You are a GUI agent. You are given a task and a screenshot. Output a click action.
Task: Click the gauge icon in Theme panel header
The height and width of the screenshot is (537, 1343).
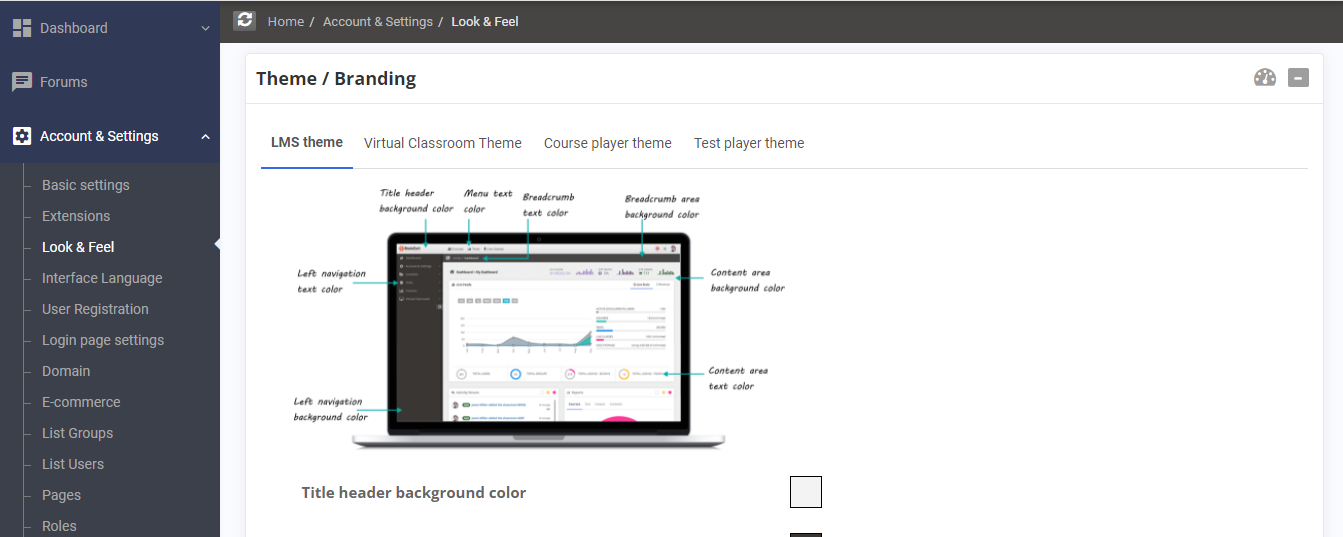(1265, 78)
